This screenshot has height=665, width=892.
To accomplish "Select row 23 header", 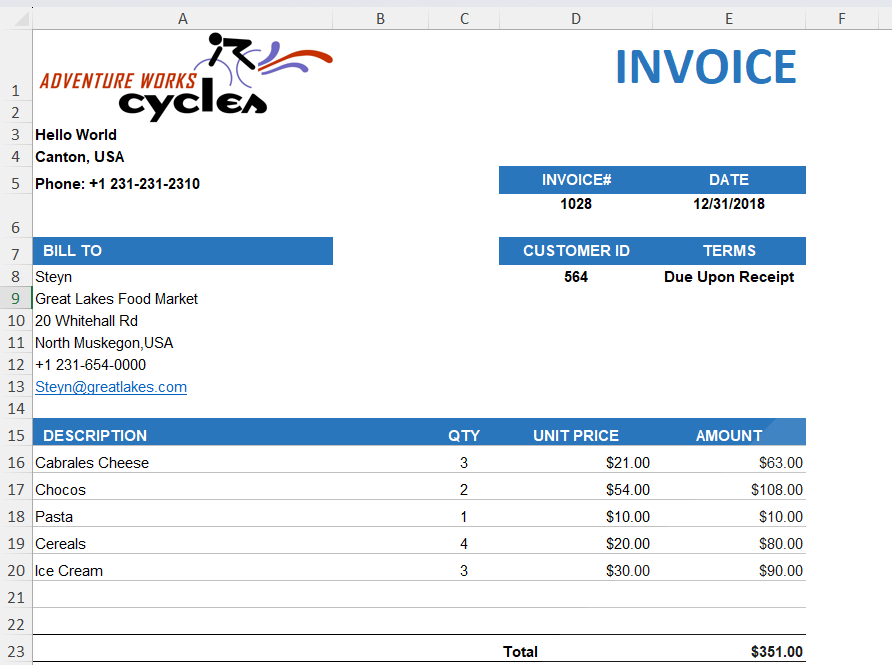I will point(16,651).
